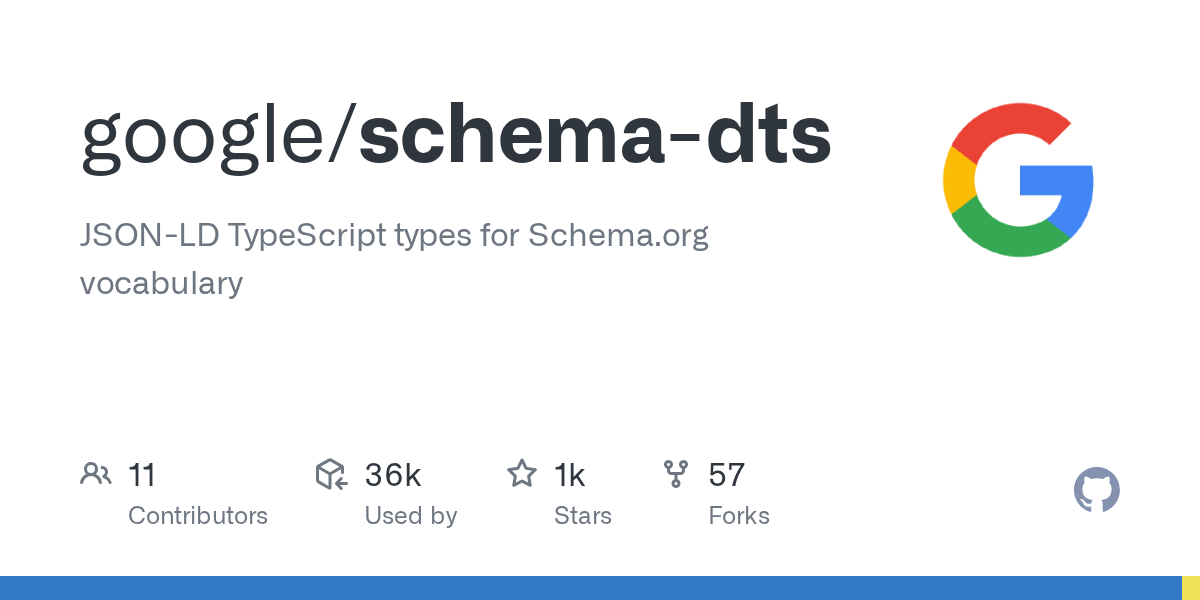Click the Stars label

[x=583, y=516]
